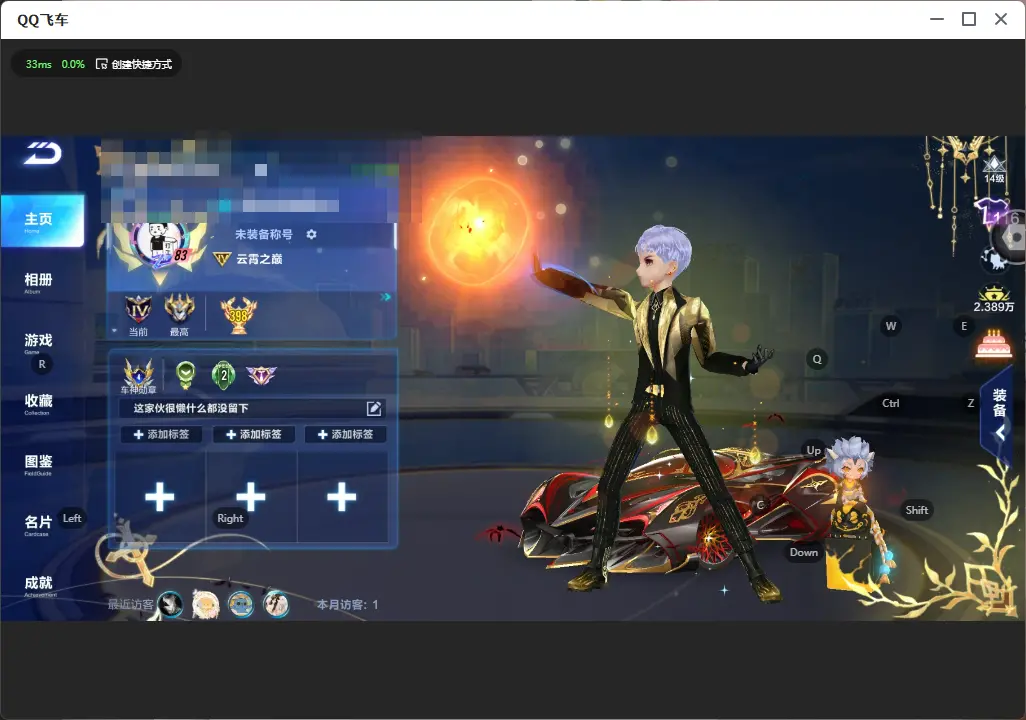
Task: Click the Right key overlay button
Action: pyautogui.click(x=230, y=518)
